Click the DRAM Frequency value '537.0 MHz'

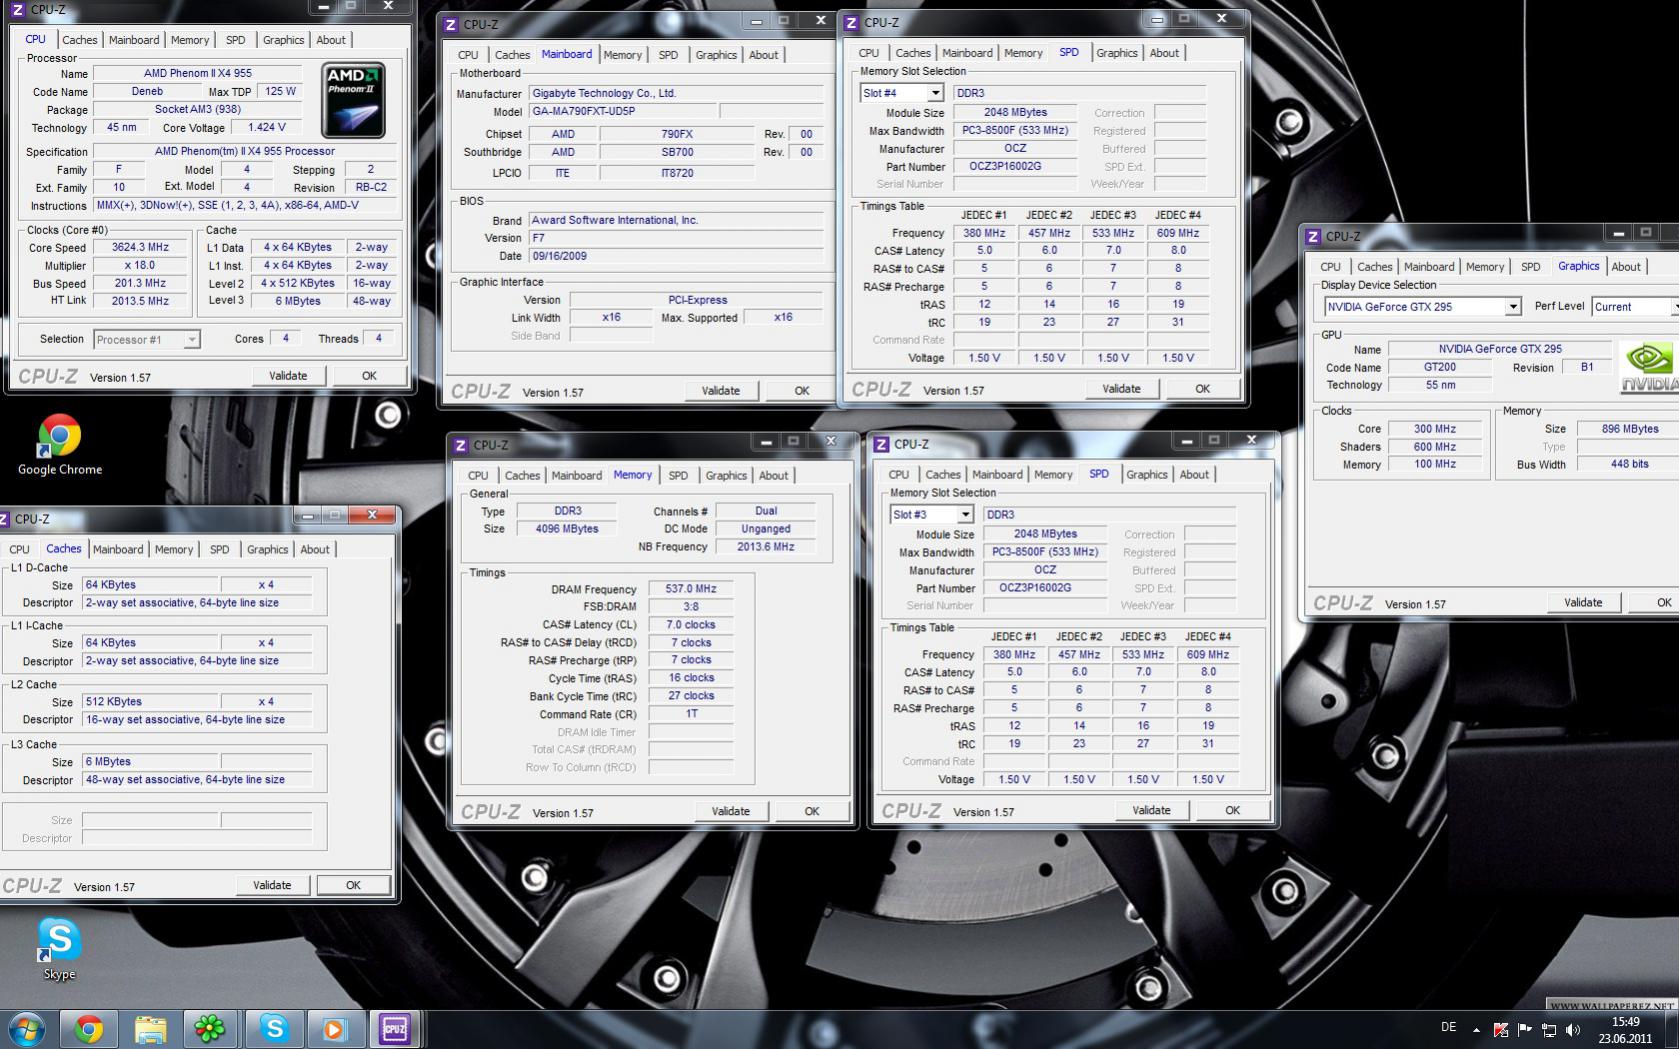(x=691, y=589)
